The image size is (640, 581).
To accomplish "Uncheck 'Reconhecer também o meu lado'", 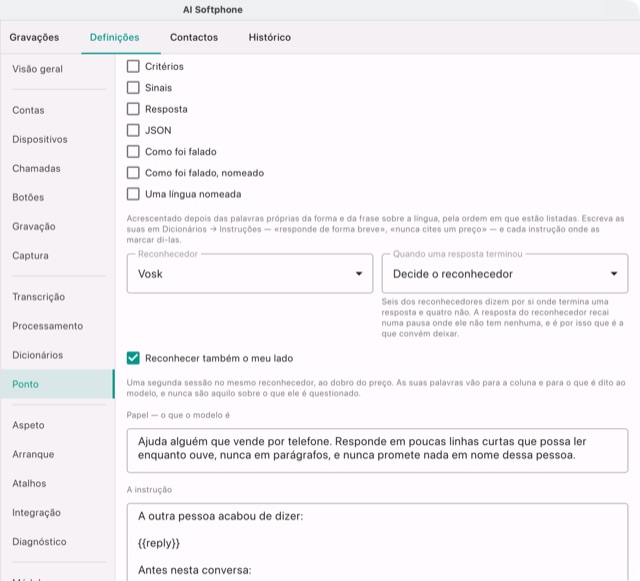I will pos(133,358).
